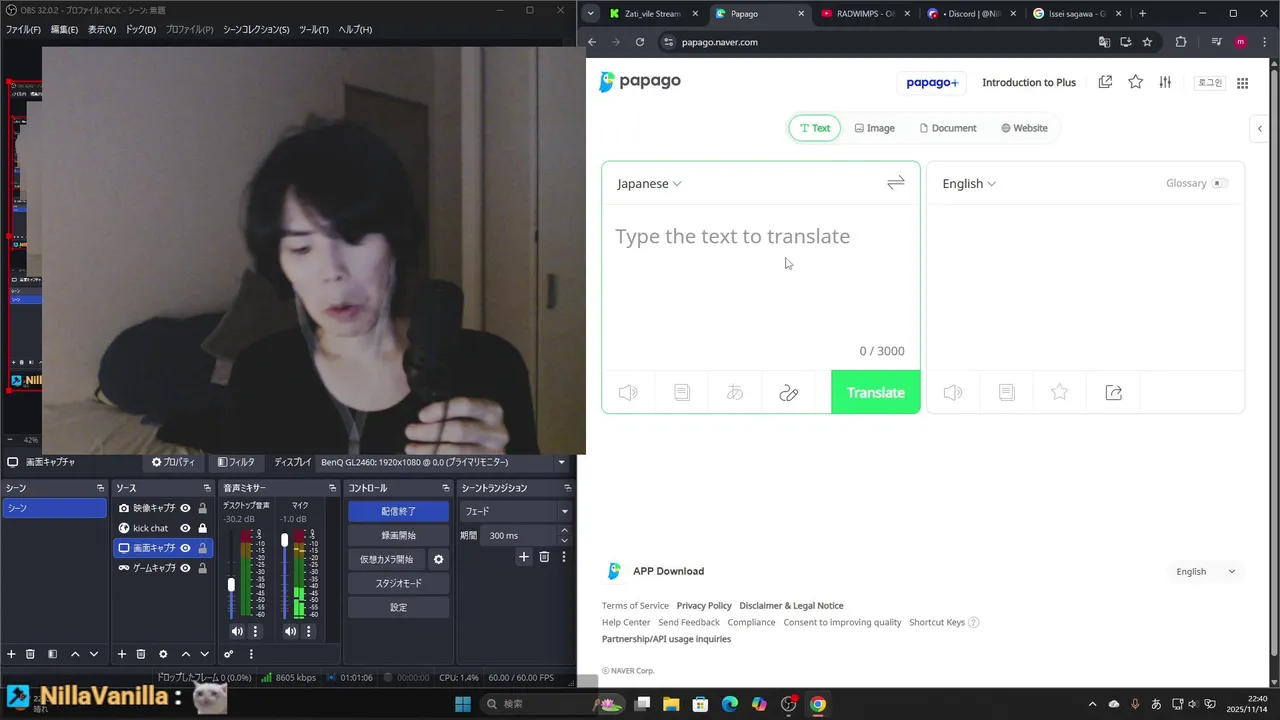Open OBS 表示 menu
This screenshot has width=1280, height=720.
(102, 29)
